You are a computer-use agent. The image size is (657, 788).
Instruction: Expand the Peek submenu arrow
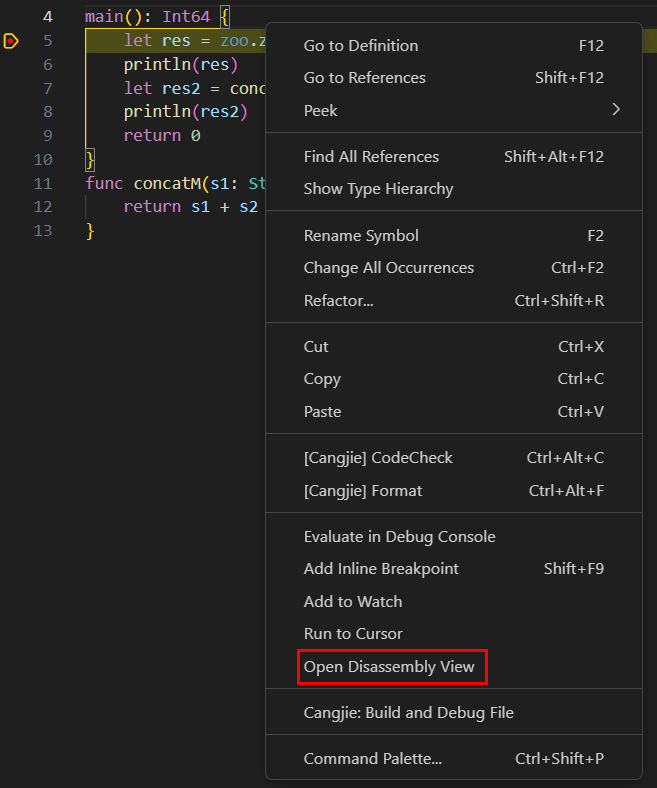coord(616,110)
